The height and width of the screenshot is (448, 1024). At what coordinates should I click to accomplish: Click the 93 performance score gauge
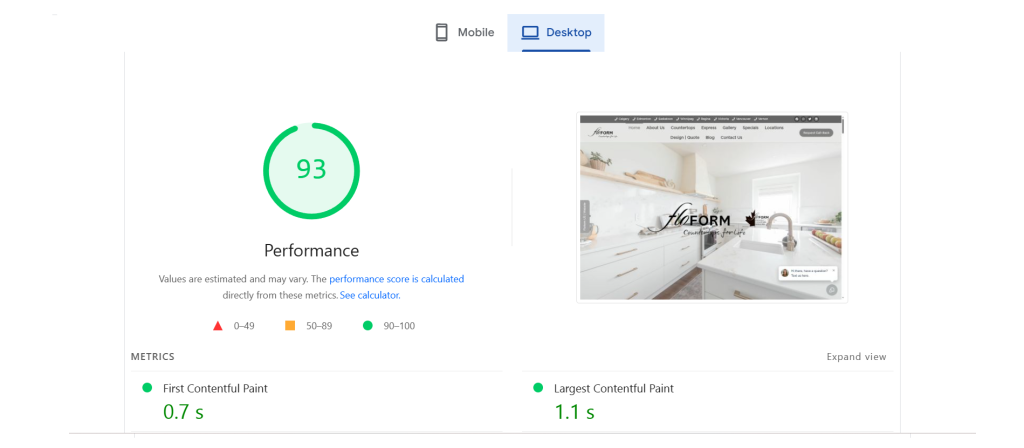[x=311, y=170]
